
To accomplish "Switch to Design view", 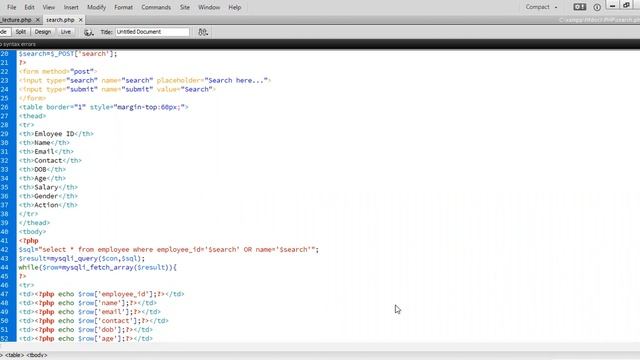I will click(42, 31).
